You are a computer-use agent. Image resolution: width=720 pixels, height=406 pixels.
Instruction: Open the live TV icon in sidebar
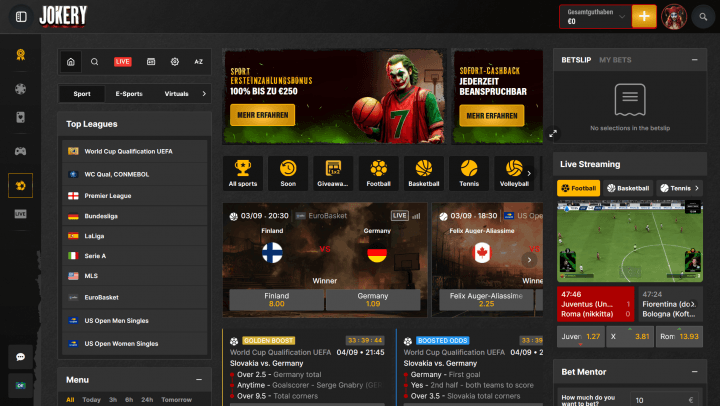pos(20,214)
